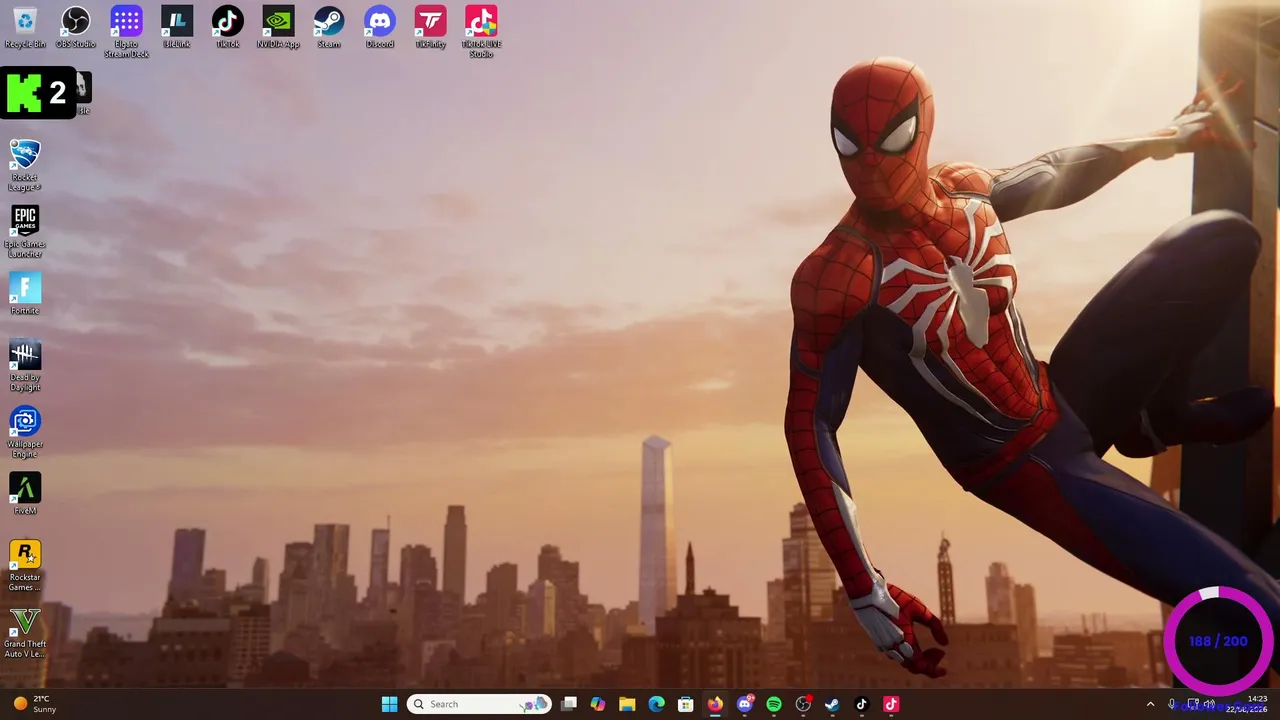1280x720 pixels.
Task: Open the Windows Start menu
Action: pyautogui.click(x=389, y=704)
